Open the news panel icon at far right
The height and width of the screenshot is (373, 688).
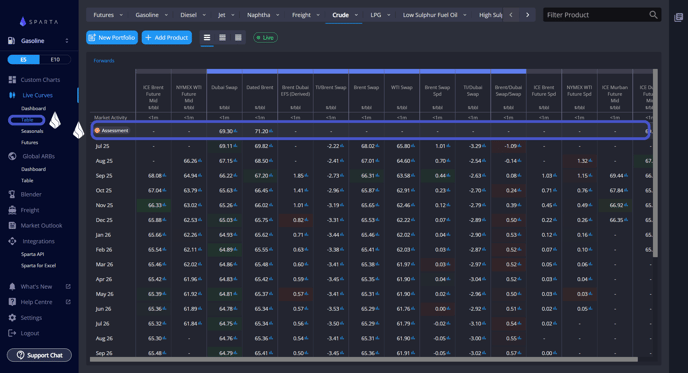(678, 18)
